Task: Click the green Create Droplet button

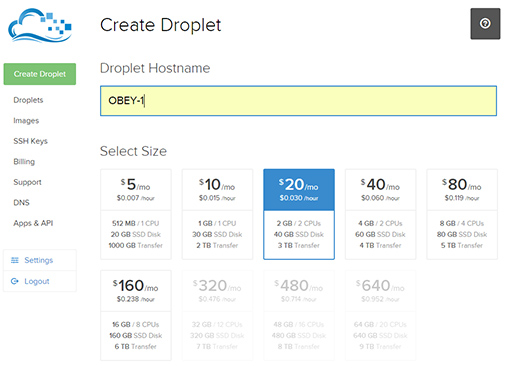Action: 40,74
